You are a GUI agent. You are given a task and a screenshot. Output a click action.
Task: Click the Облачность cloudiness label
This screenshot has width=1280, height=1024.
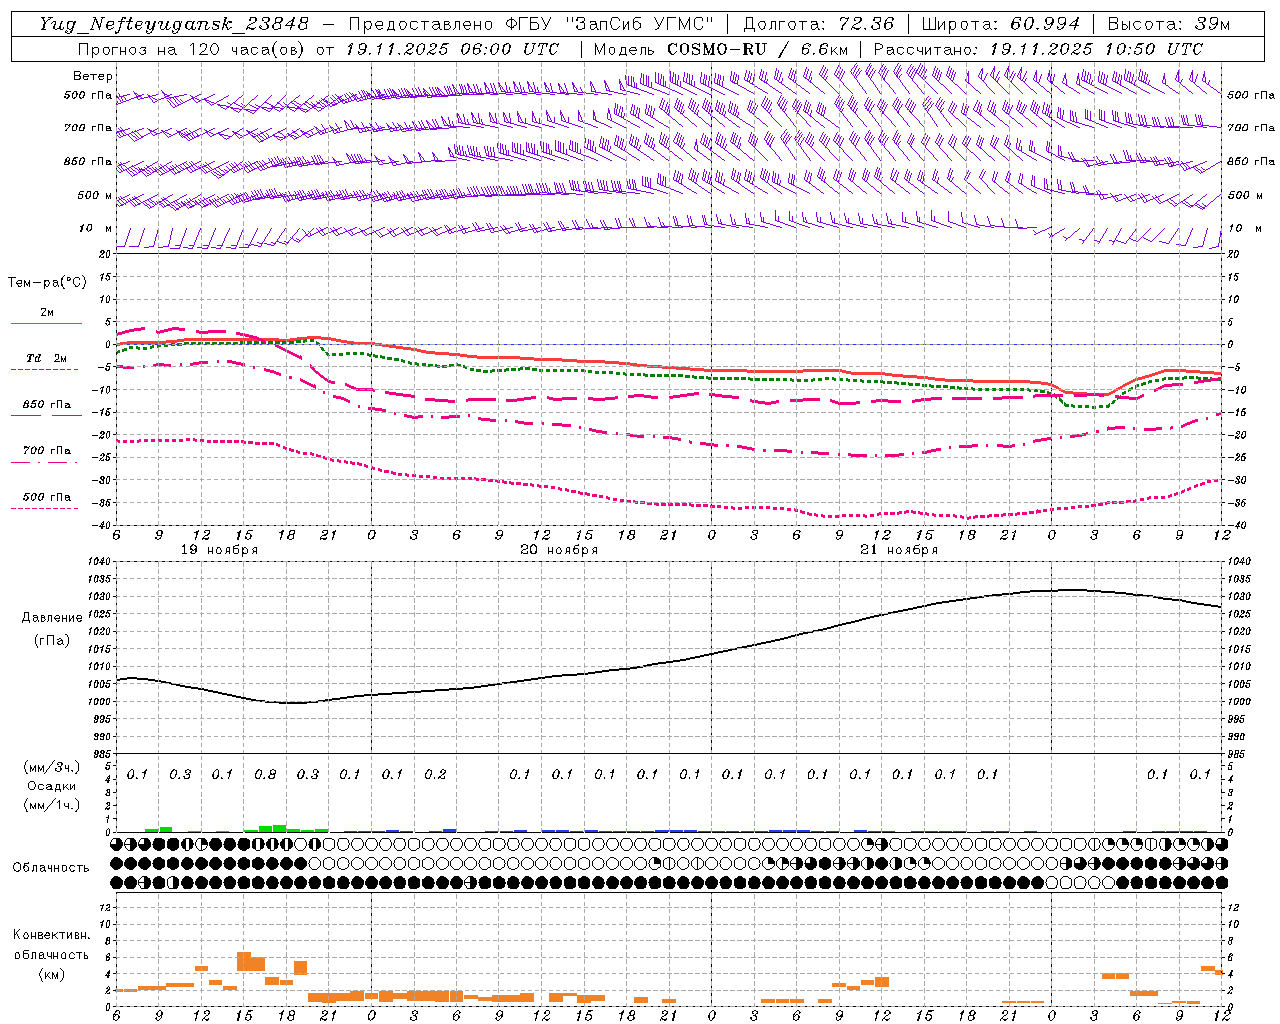[51, 868]
